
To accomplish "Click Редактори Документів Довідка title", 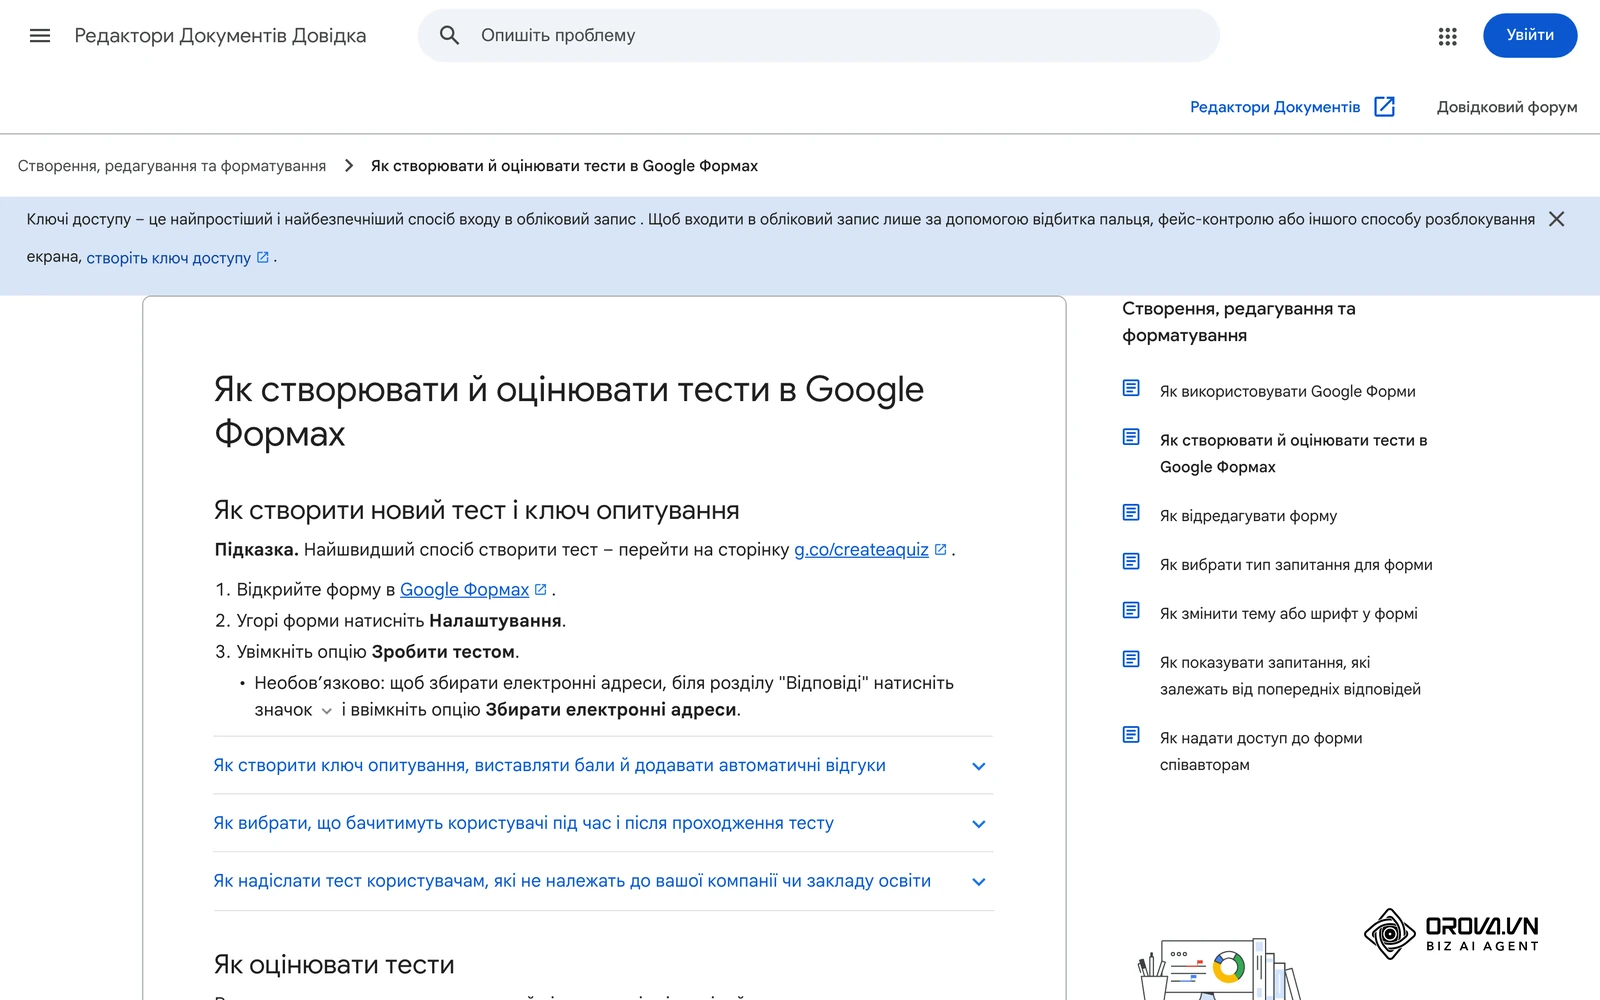I will click(220, 36).
